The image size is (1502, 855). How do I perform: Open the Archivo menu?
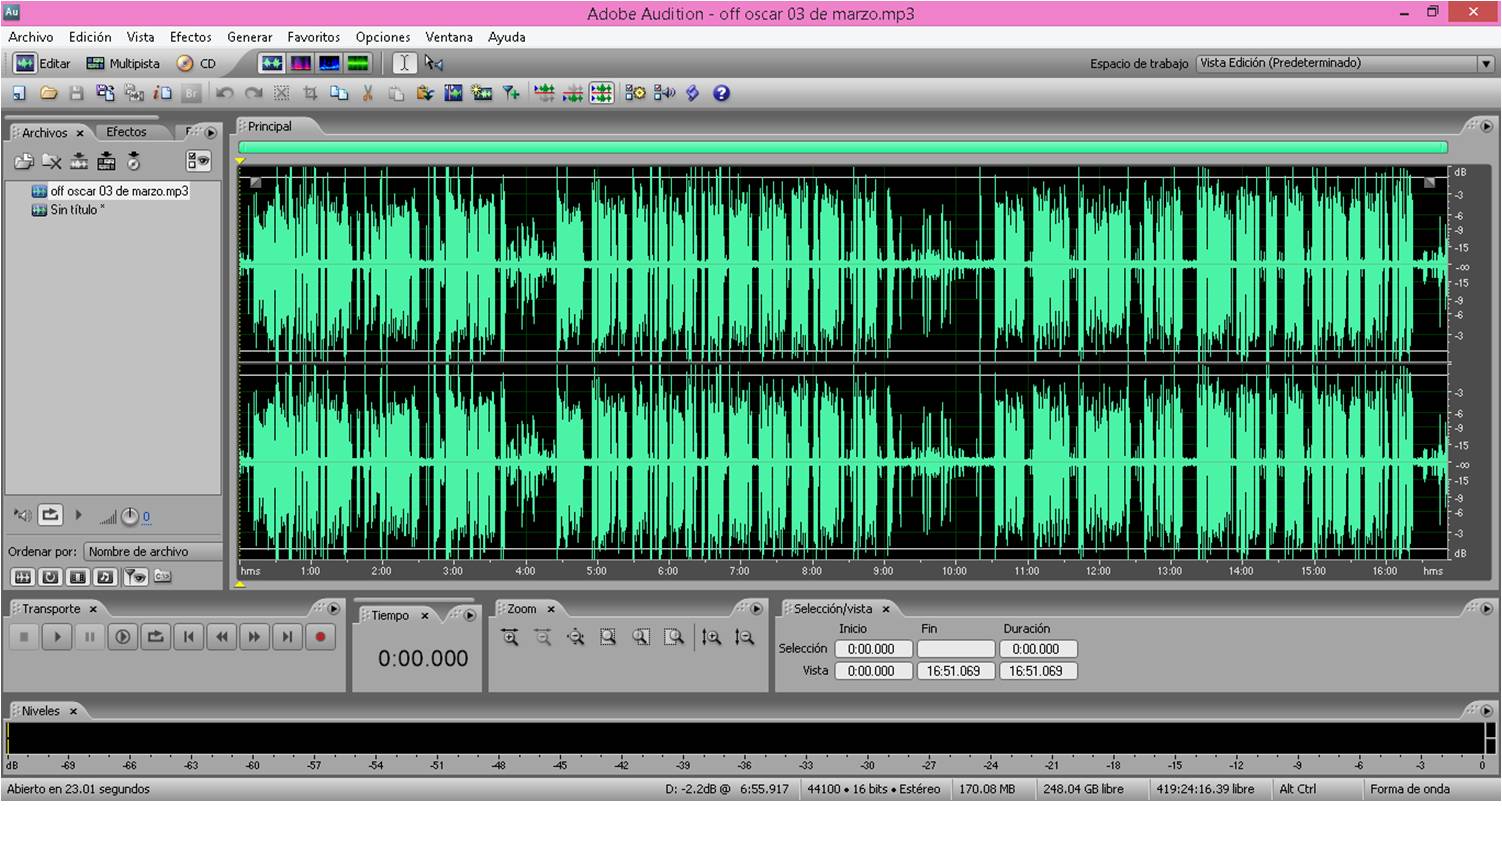(x=31, y=37)
